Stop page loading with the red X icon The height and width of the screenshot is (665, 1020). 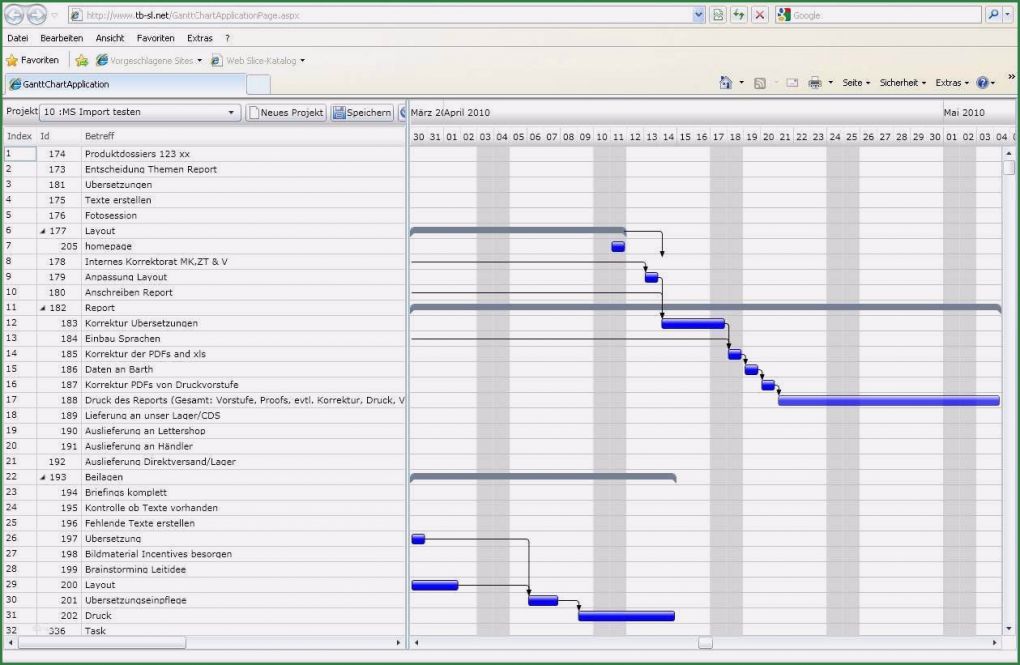coord(760,14)
